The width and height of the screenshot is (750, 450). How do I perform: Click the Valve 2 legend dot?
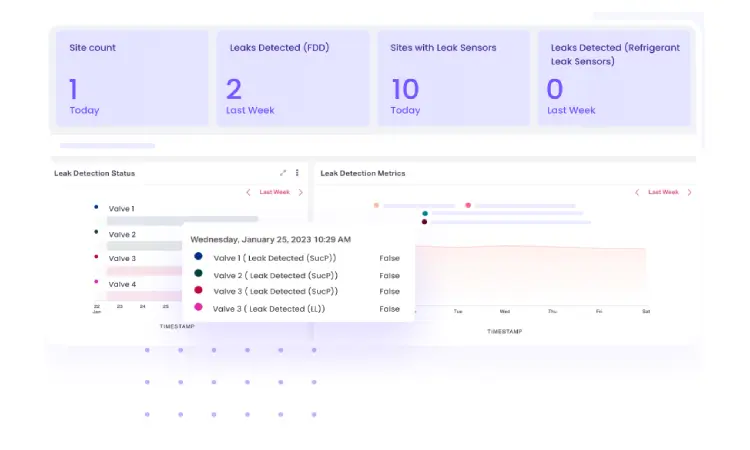pyautogui.click(x=96, y=232)
